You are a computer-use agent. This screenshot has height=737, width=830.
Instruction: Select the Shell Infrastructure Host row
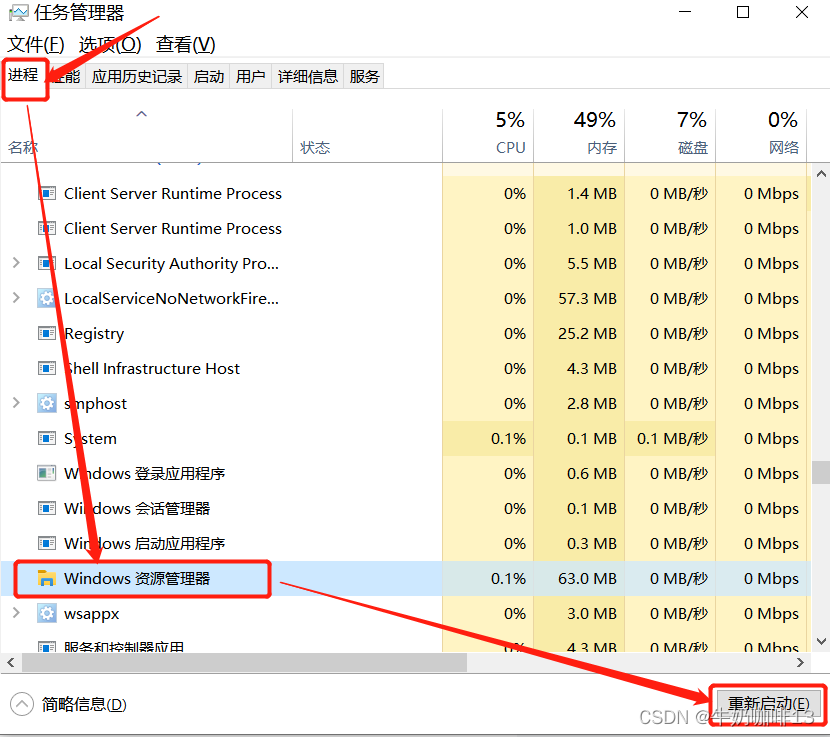pyautogui.click(x=405, y=368)
